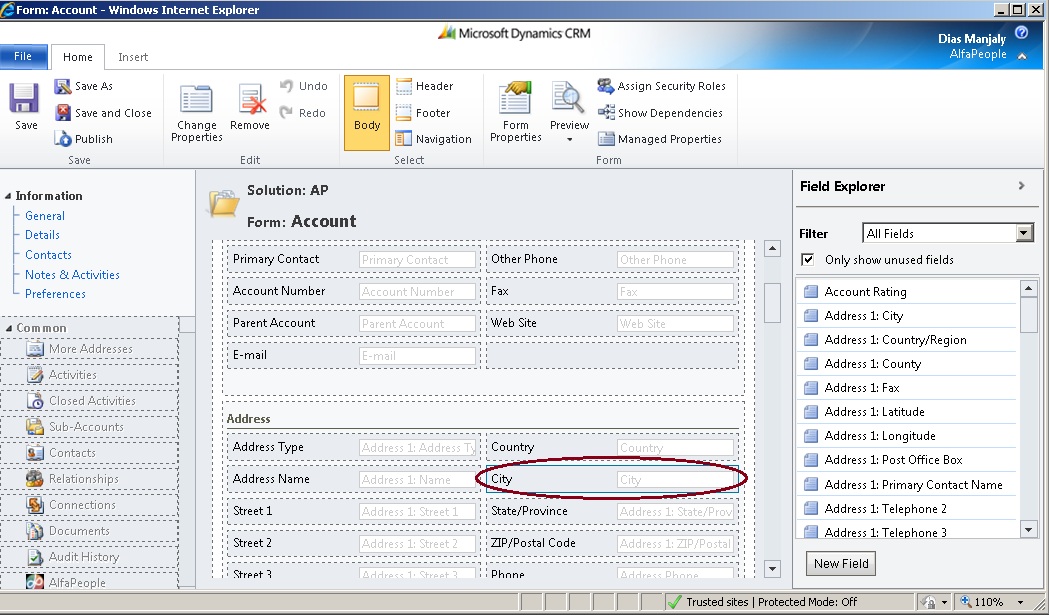This screenshot has height=615, width=1049.
Task: Select Address 1: Telephone 2 field
Action: tap(908, 509)
